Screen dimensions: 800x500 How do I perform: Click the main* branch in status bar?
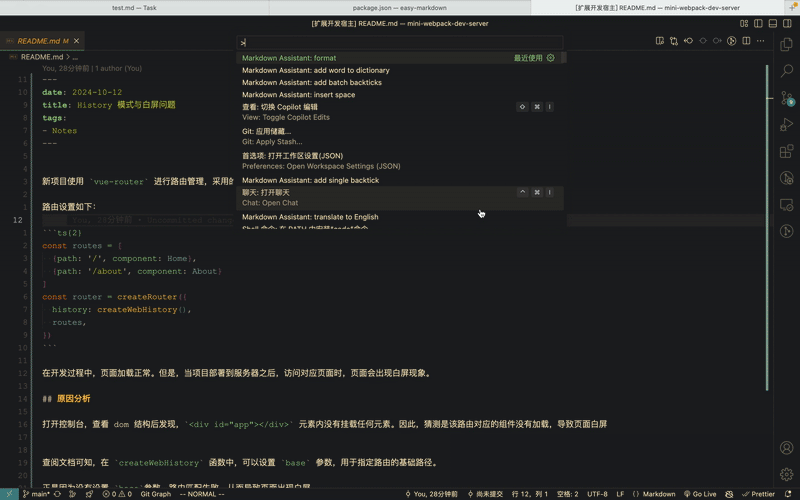pos(36,494)
